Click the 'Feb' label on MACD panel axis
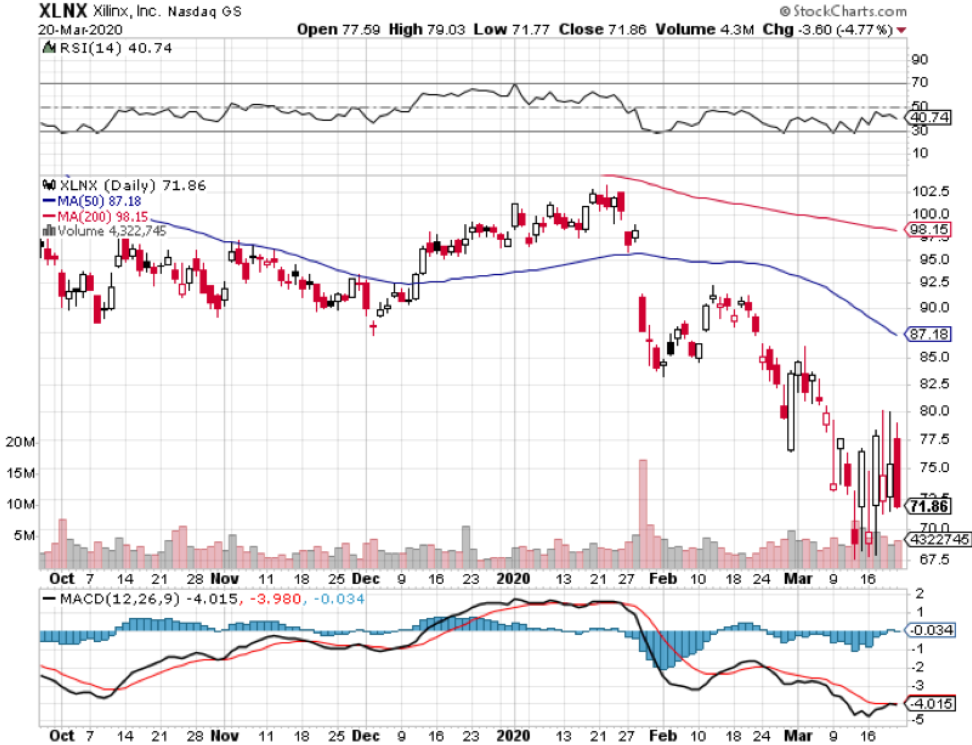The image size is (972, 745). tap(663, 736)
